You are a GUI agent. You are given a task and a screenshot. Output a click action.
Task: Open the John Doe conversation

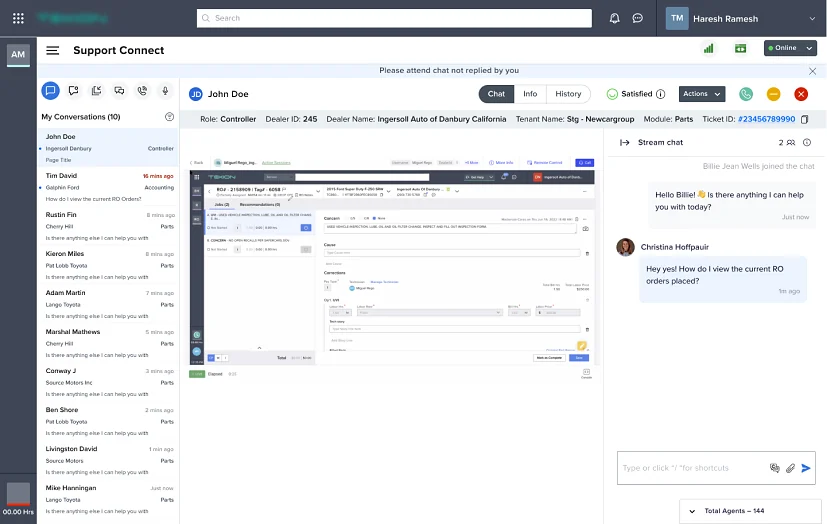pos(109,148)
